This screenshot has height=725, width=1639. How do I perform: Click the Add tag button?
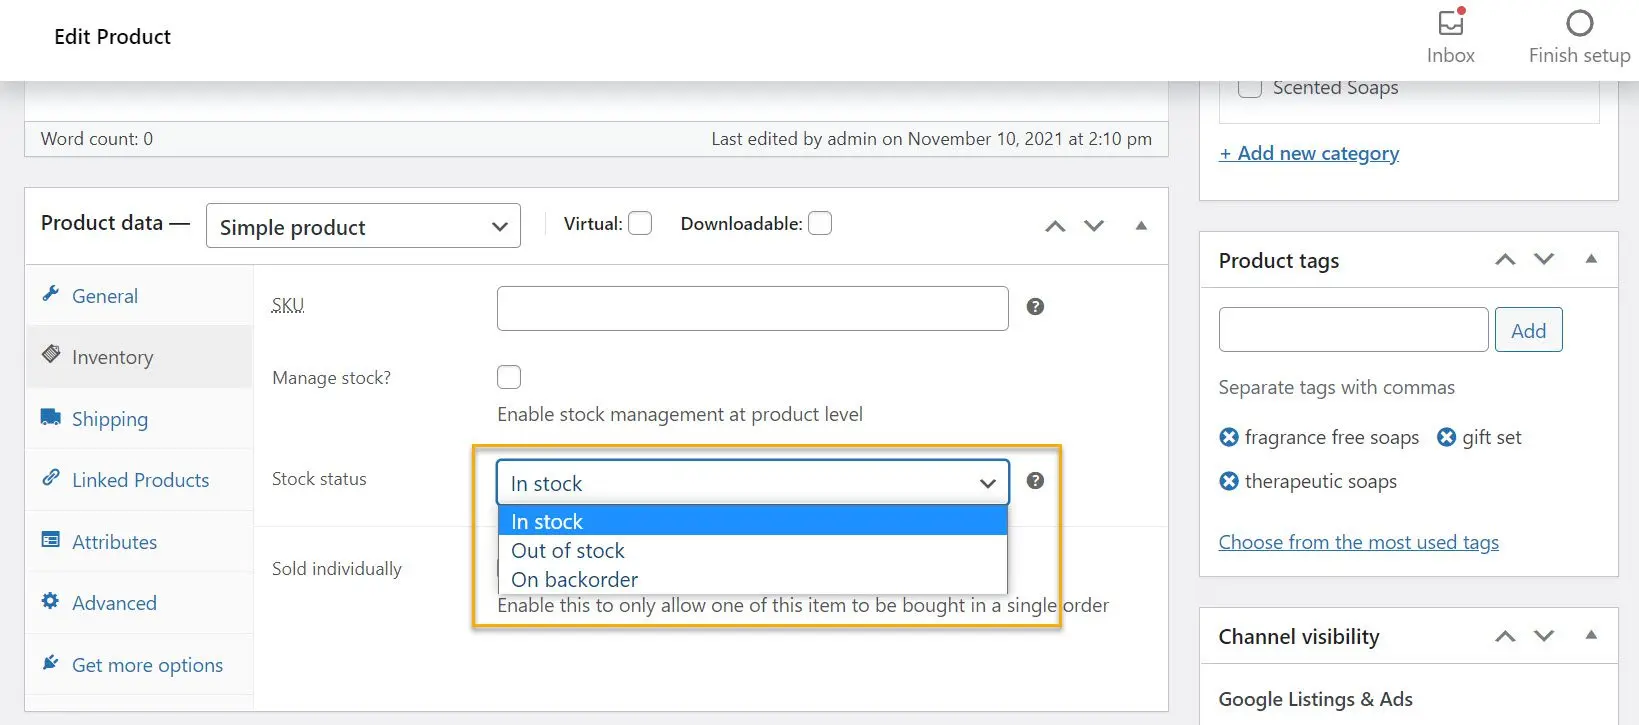pos(1528,330)
